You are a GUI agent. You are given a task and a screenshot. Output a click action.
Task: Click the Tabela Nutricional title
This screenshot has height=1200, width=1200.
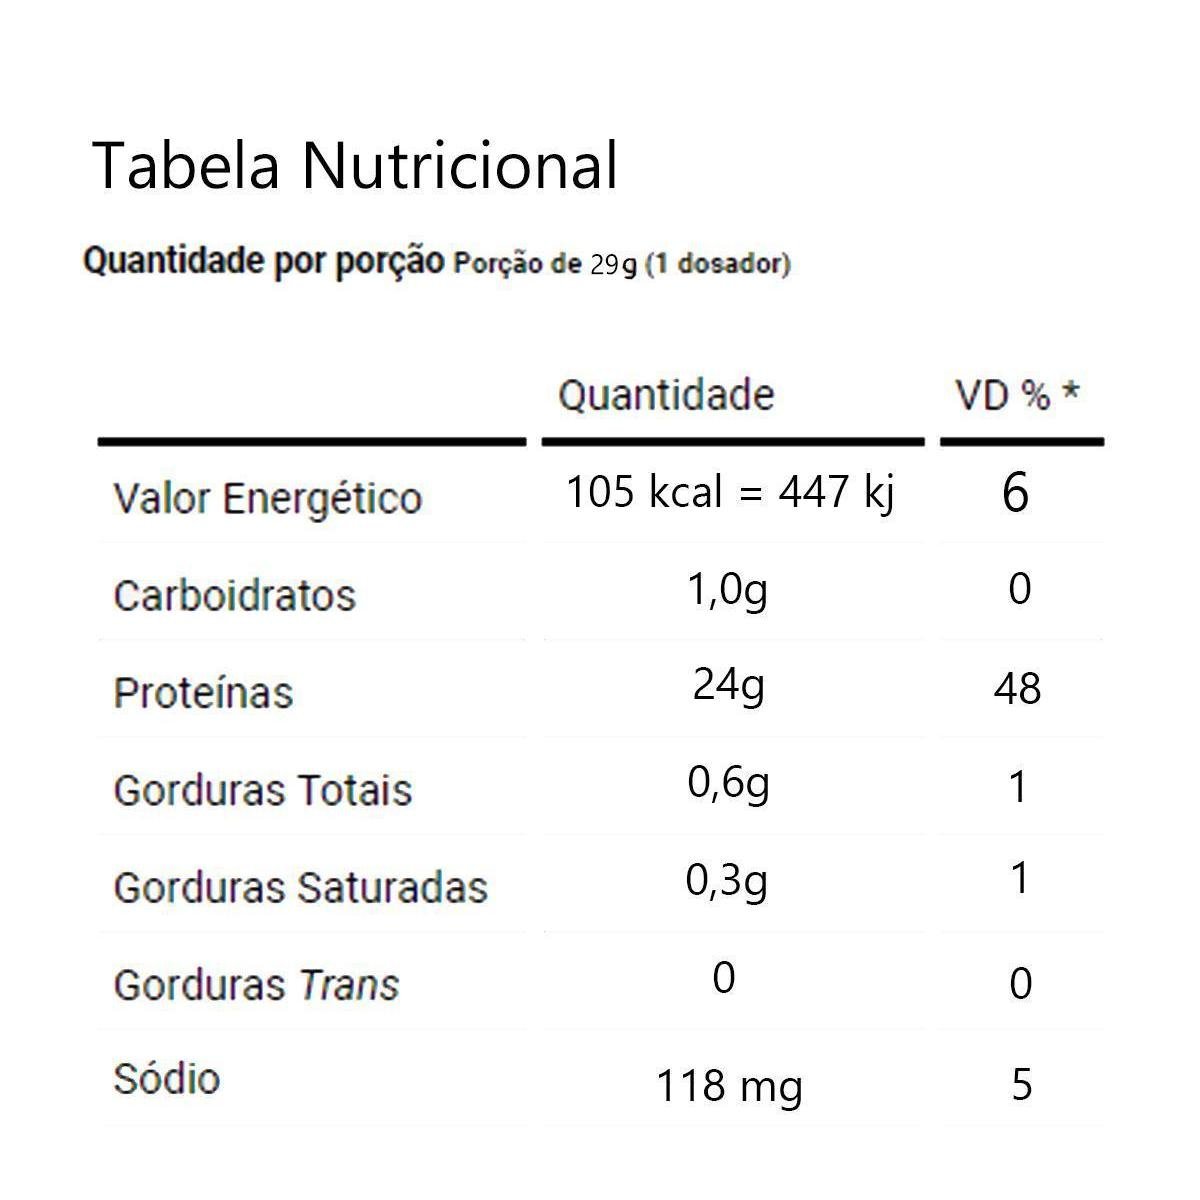pyautogui.click(x=355, y=166)
